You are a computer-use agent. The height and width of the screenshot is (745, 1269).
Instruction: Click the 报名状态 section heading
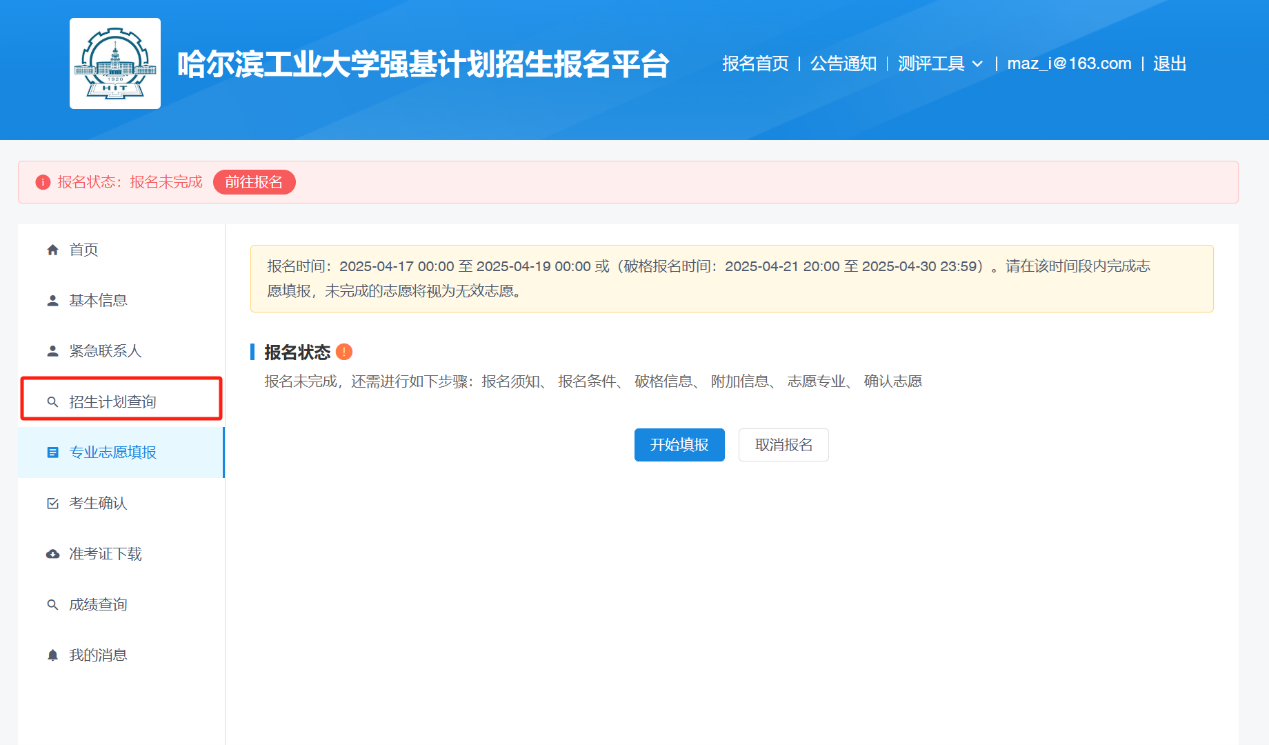tap(297, 352)
